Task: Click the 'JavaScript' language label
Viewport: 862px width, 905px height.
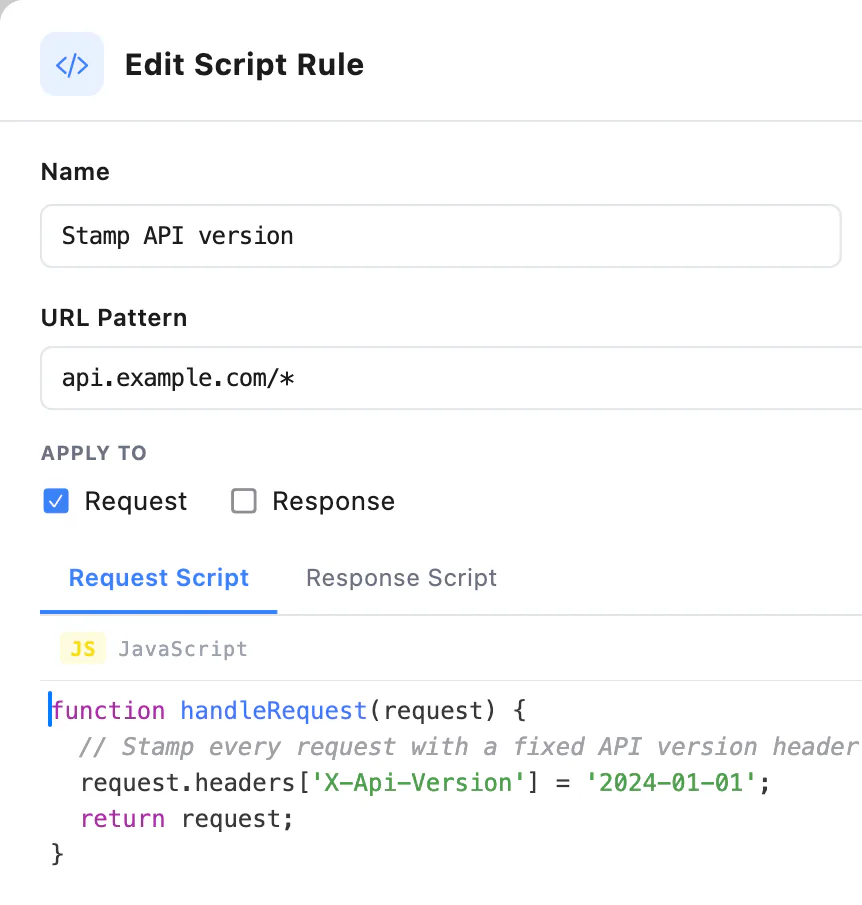Action: [x=183, y=649]
